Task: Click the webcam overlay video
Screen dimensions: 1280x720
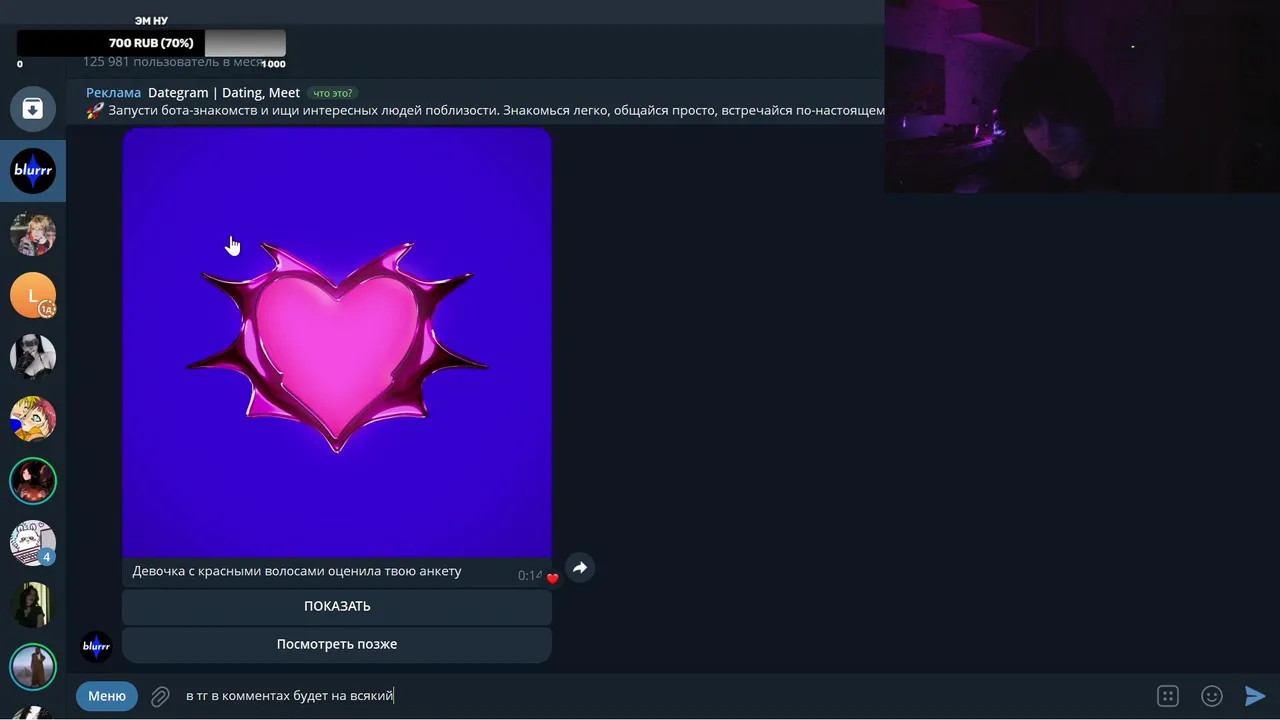Action: coord(1082,96)
